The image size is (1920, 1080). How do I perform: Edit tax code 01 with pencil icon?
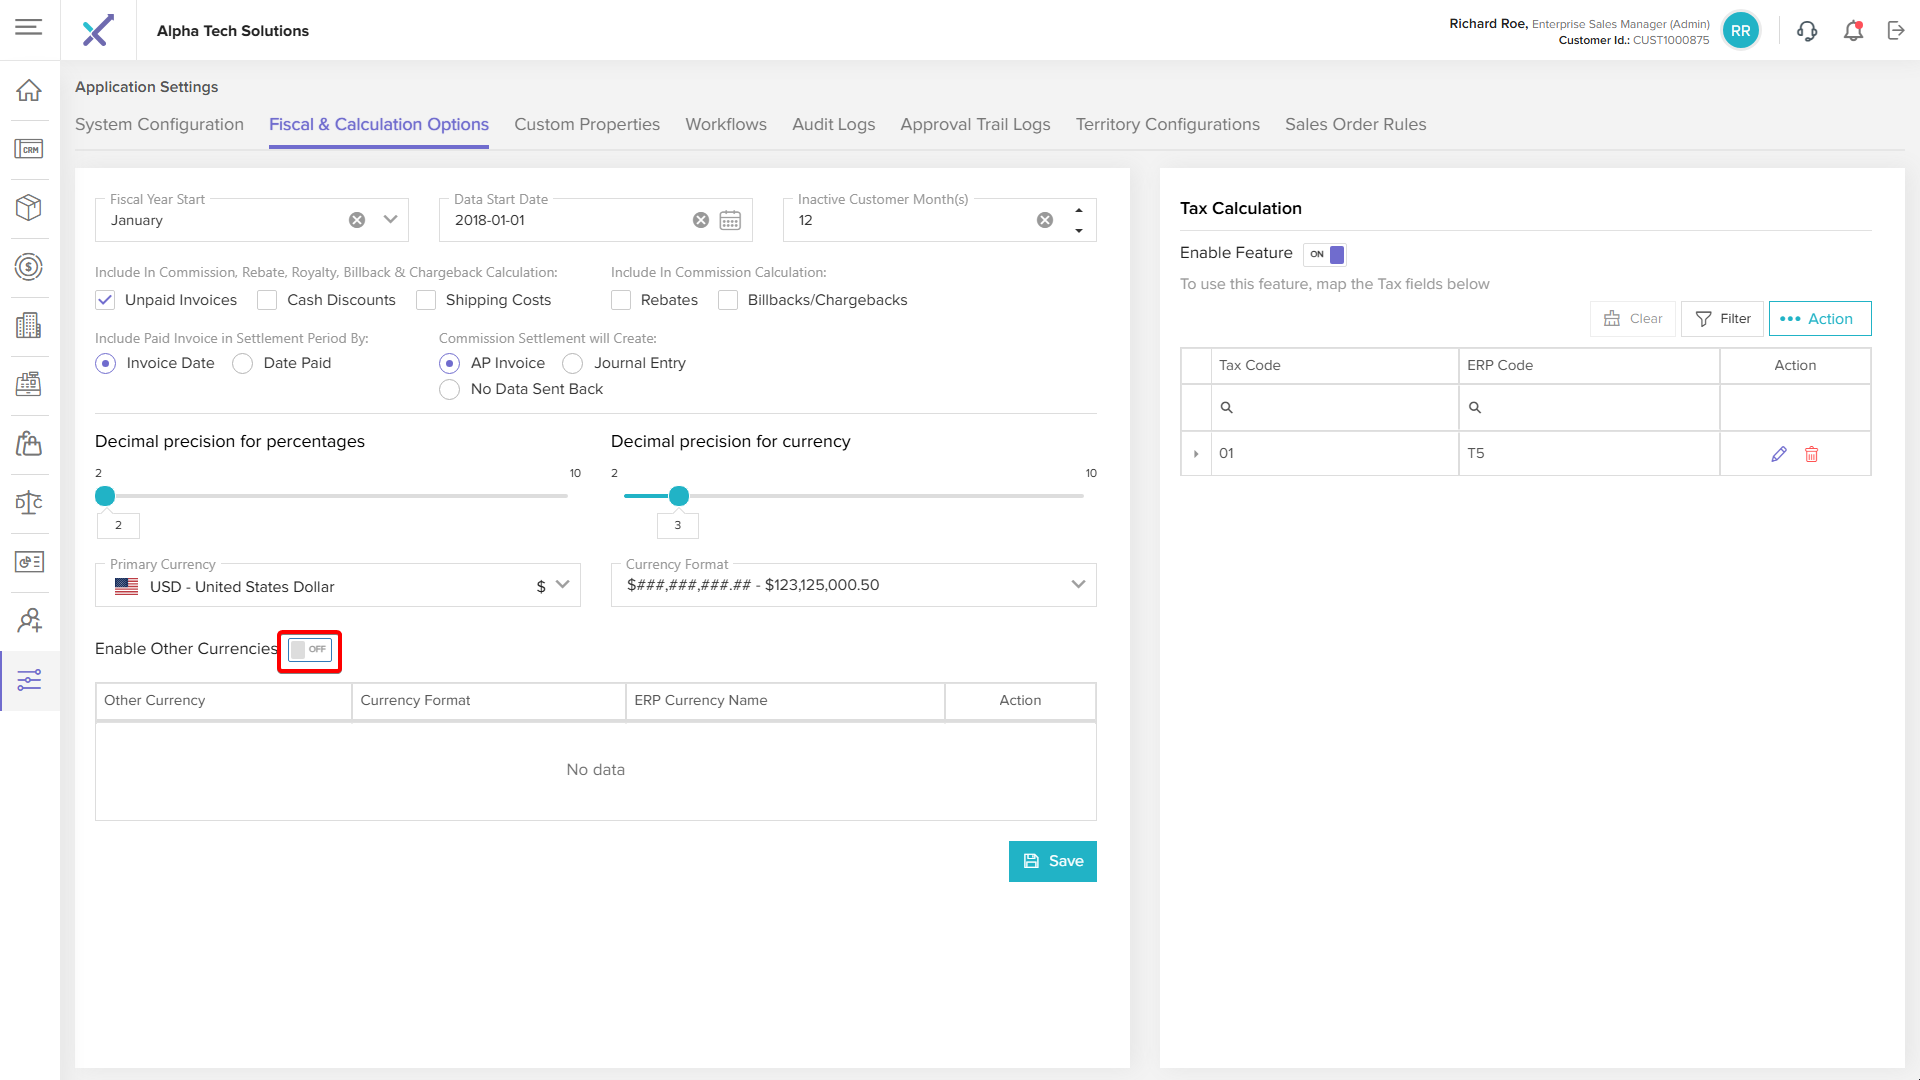click(1779, 454)
